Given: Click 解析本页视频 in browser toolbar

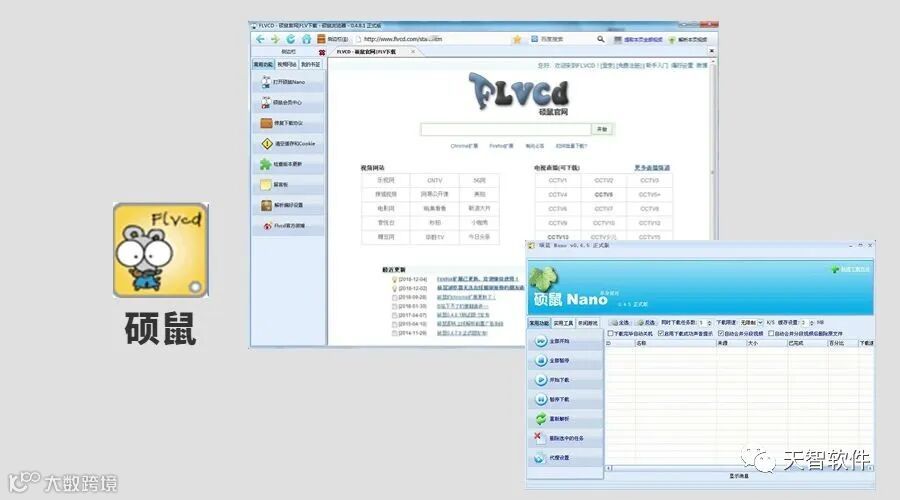Looking at the screenshot, I should tap(687, 39).
